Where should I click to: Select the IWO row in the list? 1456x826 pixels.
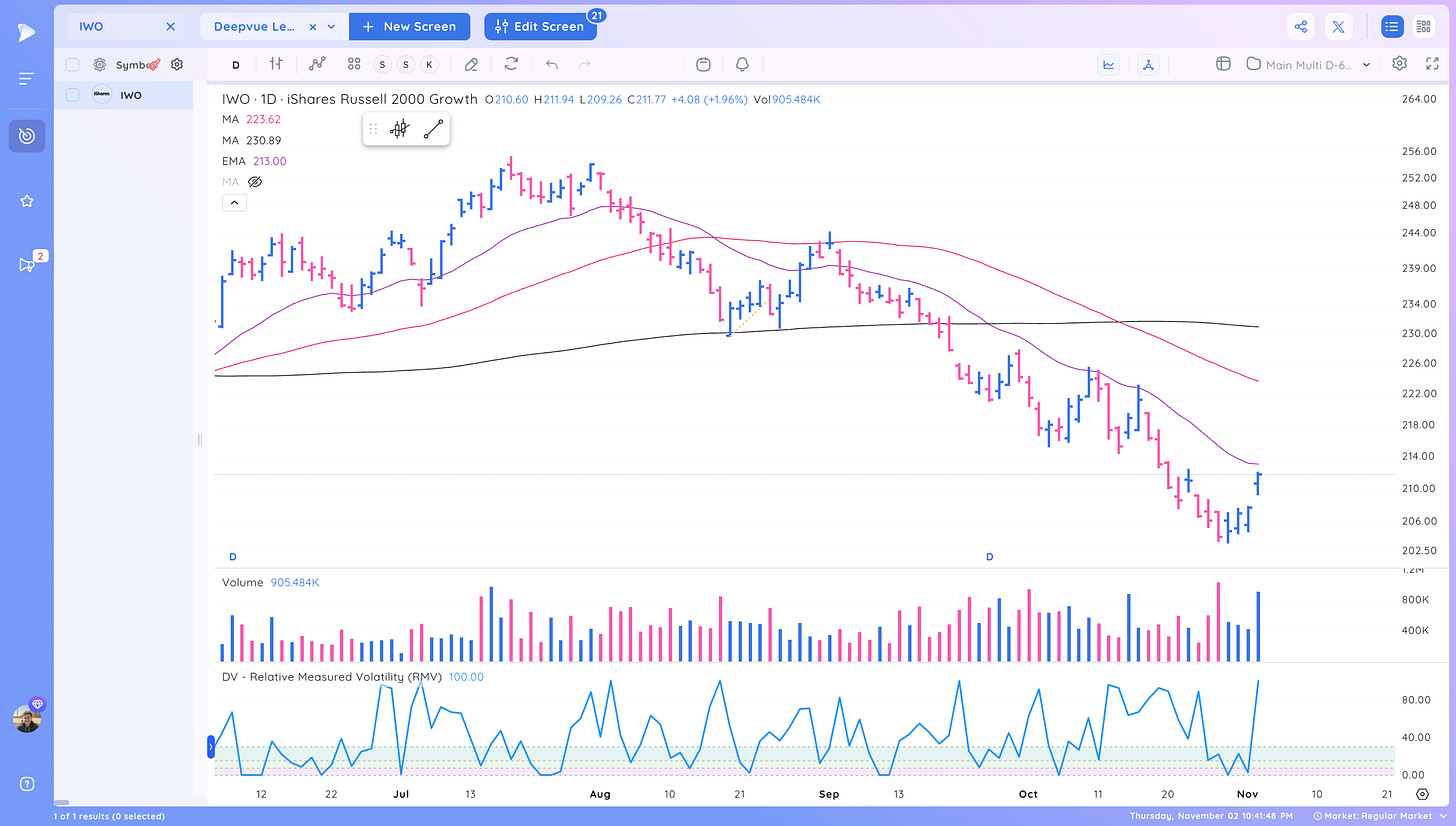123,95
